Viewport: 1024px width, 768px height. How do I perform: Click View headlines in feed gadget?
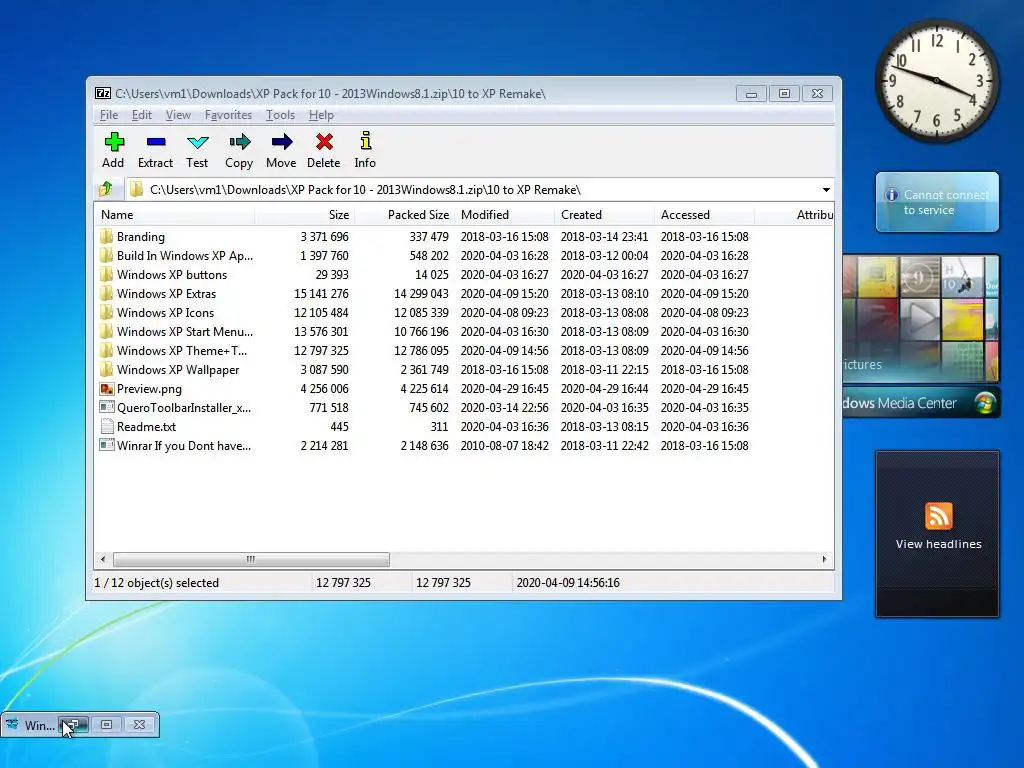[938, 544]
